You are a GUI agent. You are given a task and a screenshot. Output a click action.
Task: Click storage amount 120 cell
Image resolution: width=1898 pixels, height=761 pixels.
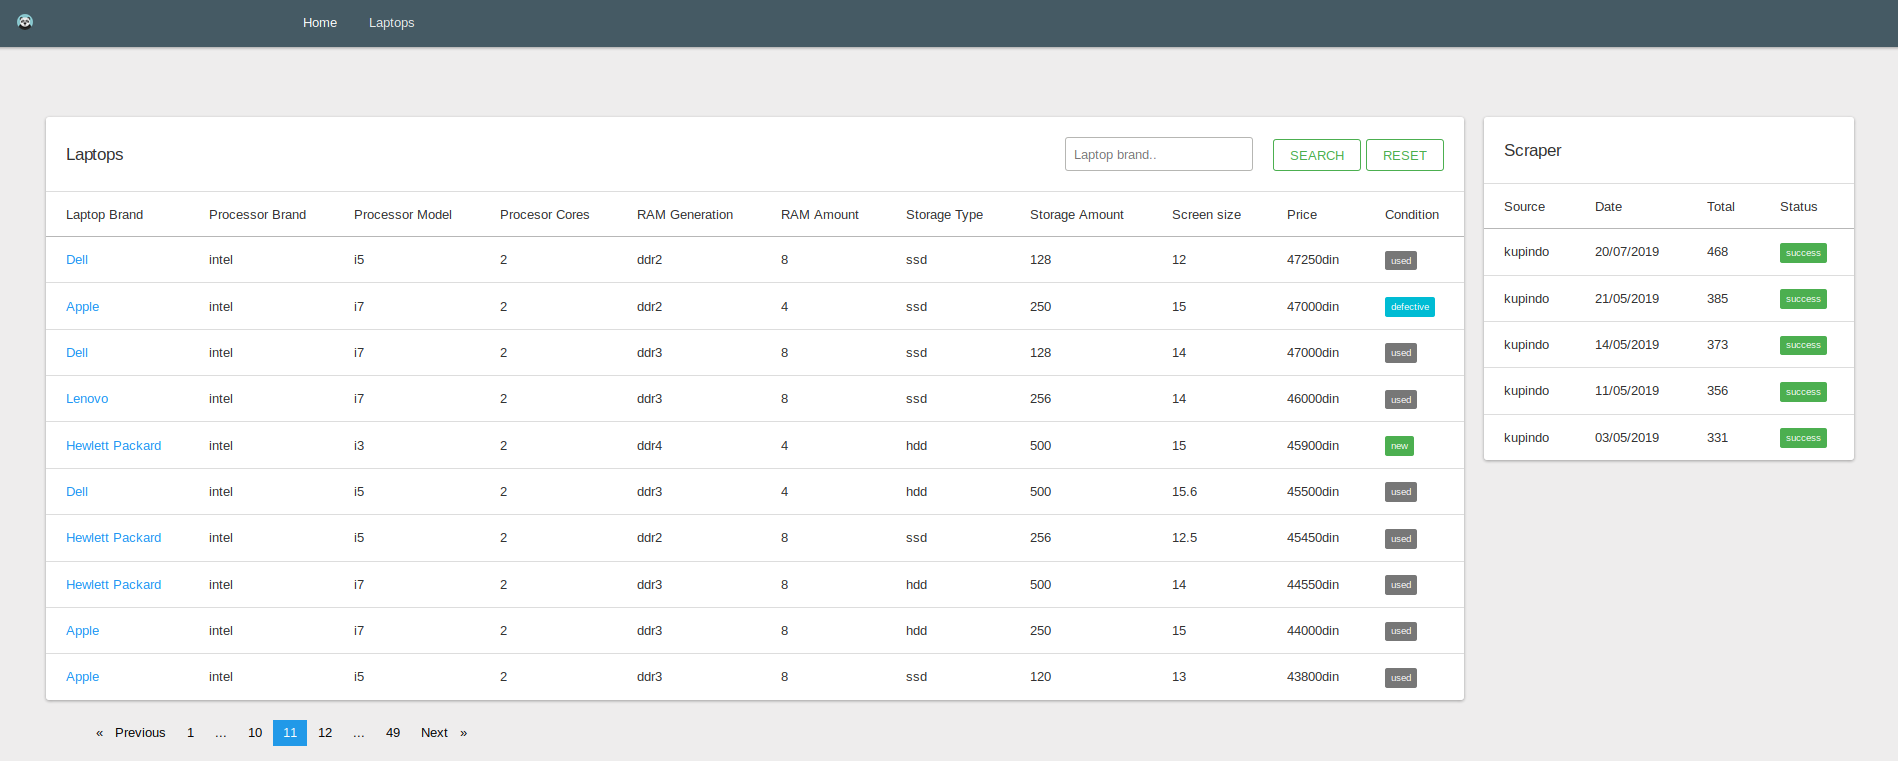1040,677
